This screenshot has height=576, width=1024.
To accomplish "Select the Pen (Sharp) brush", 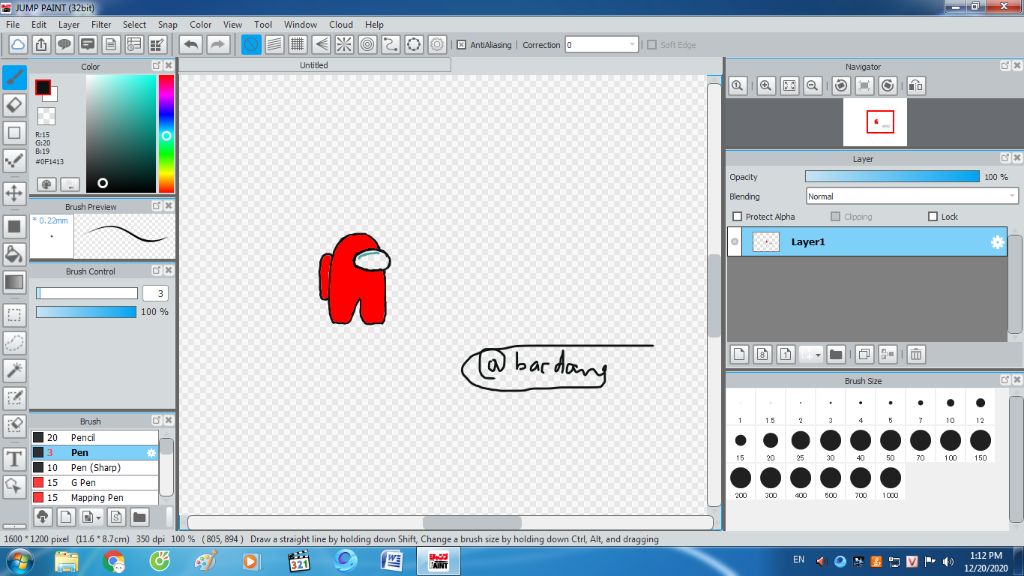I will [x=95, y=468].
